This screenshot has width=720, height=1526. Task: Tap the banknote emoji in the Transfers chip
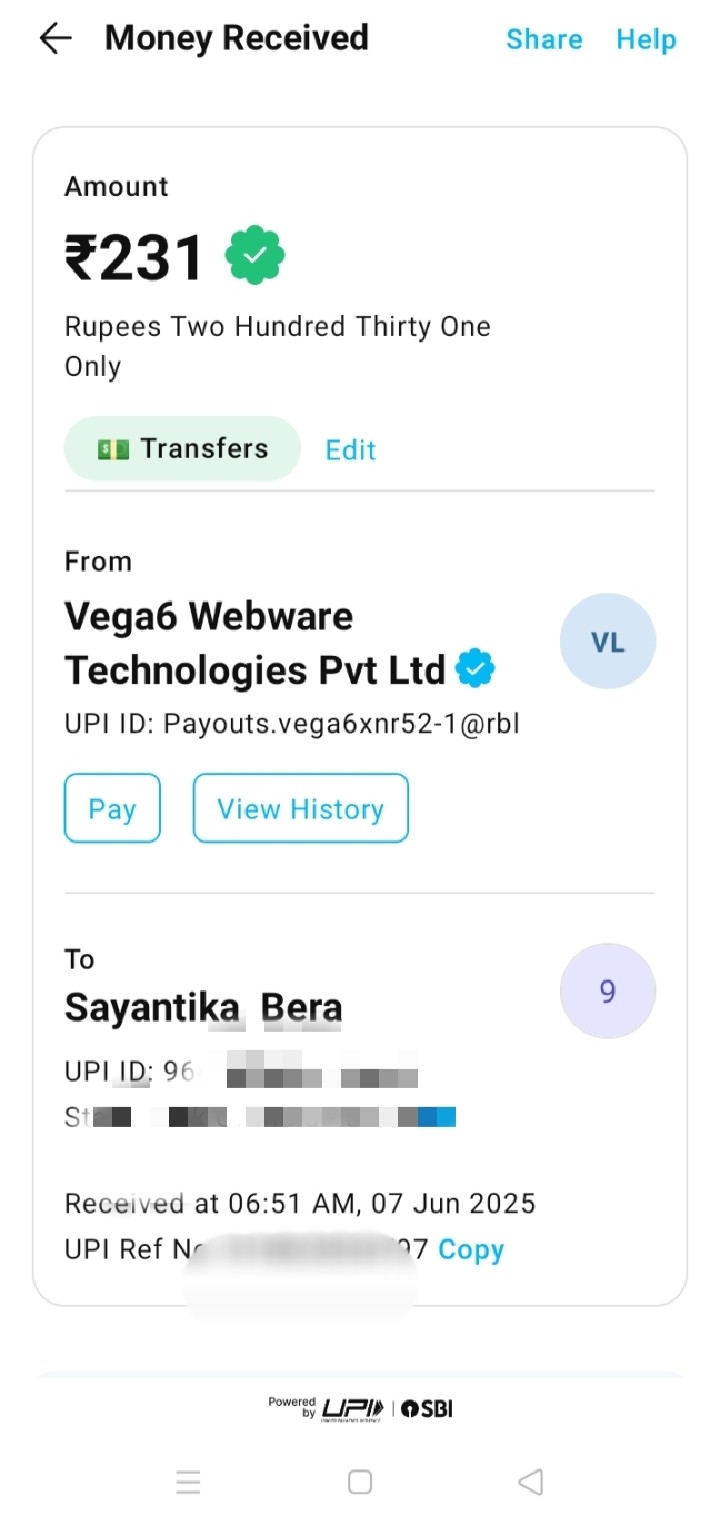(113, 449)
